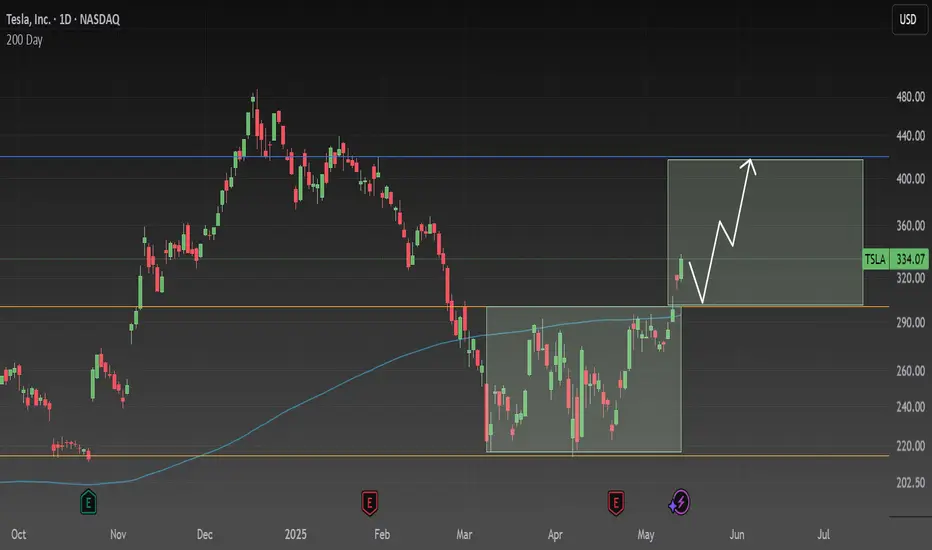
Task: Click the 202.50 price axis label
Action: [x=910, y=482]
